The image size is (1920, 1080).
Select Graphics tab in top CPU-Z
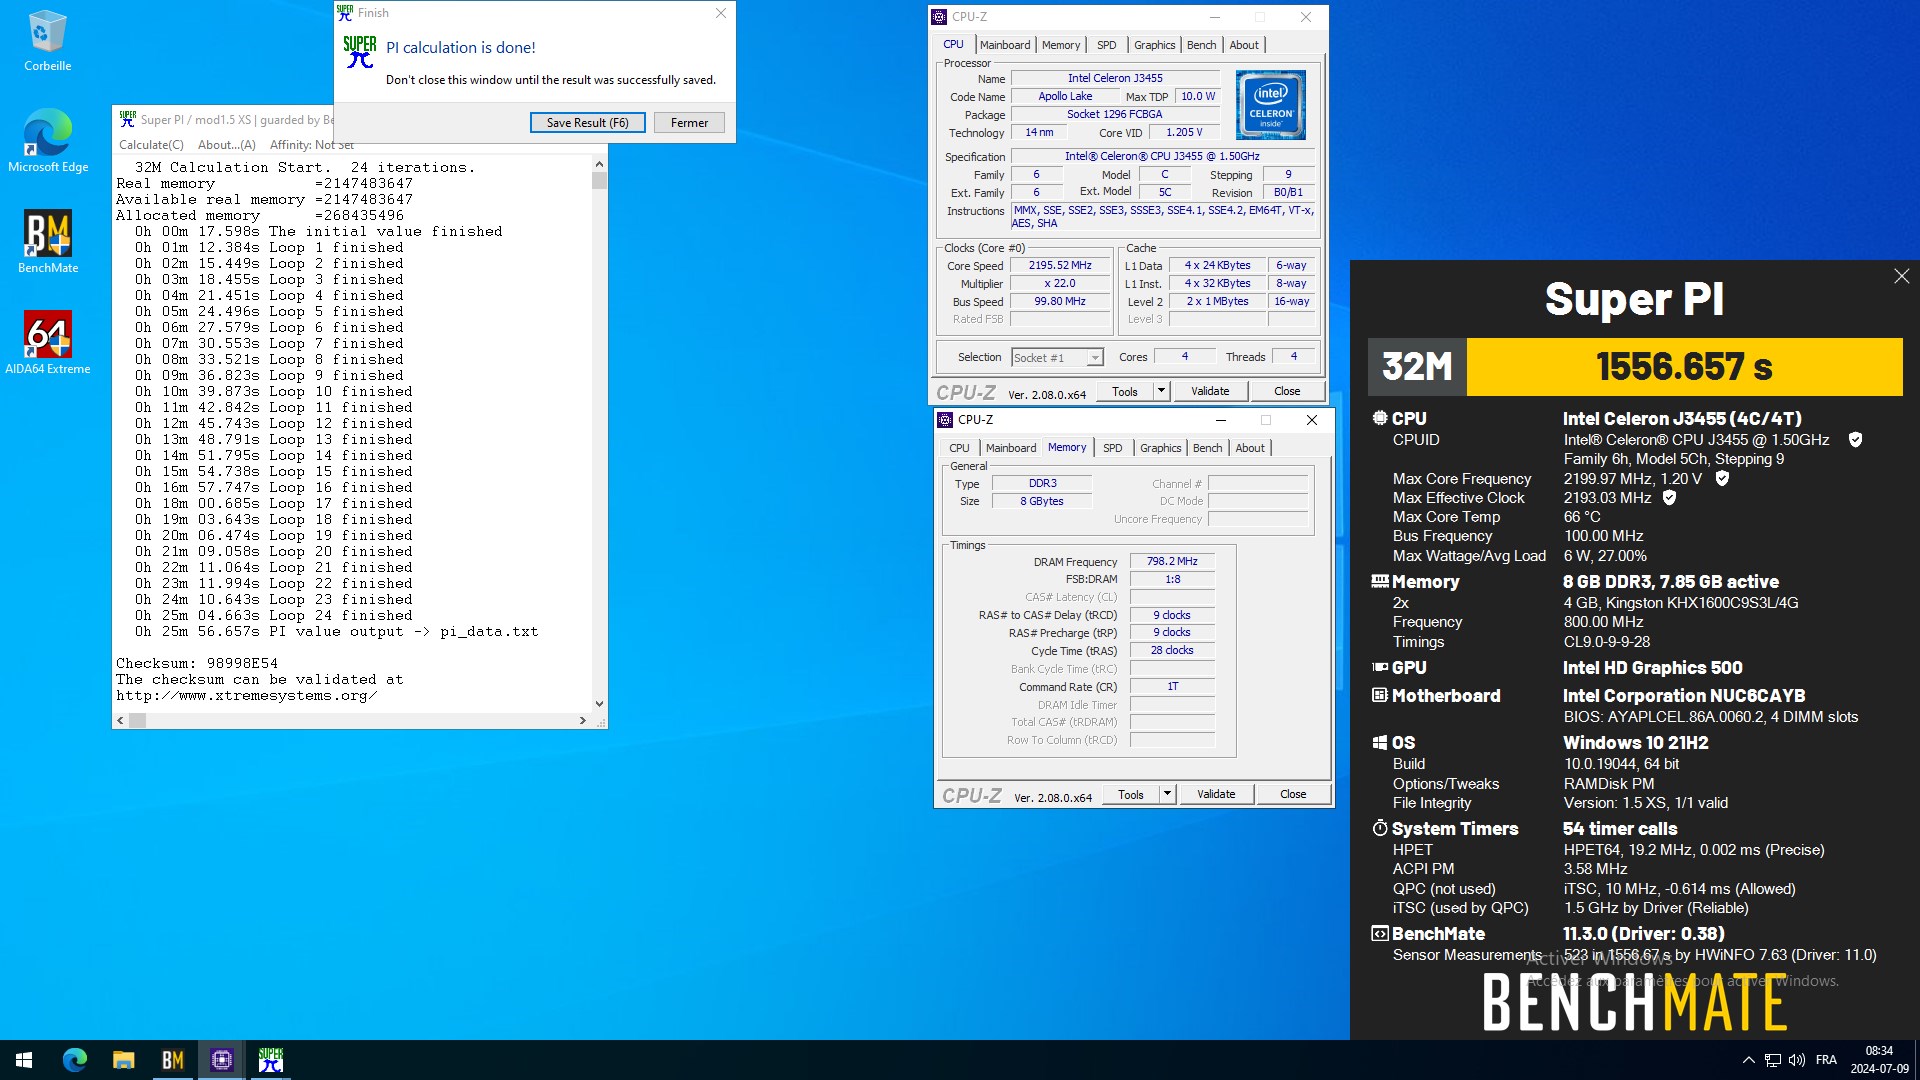(x=1154, y=45)
